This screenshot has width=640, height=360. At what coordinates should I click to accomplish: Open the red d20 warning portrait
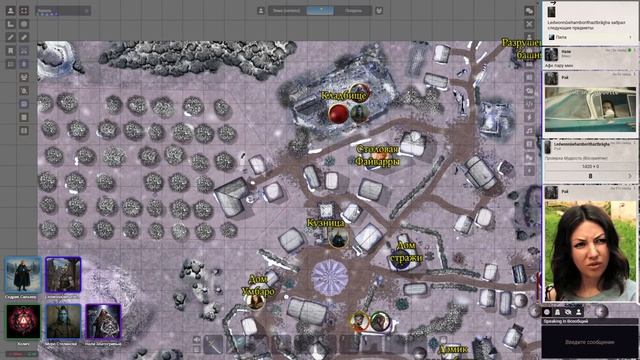(x=23, y=322)
